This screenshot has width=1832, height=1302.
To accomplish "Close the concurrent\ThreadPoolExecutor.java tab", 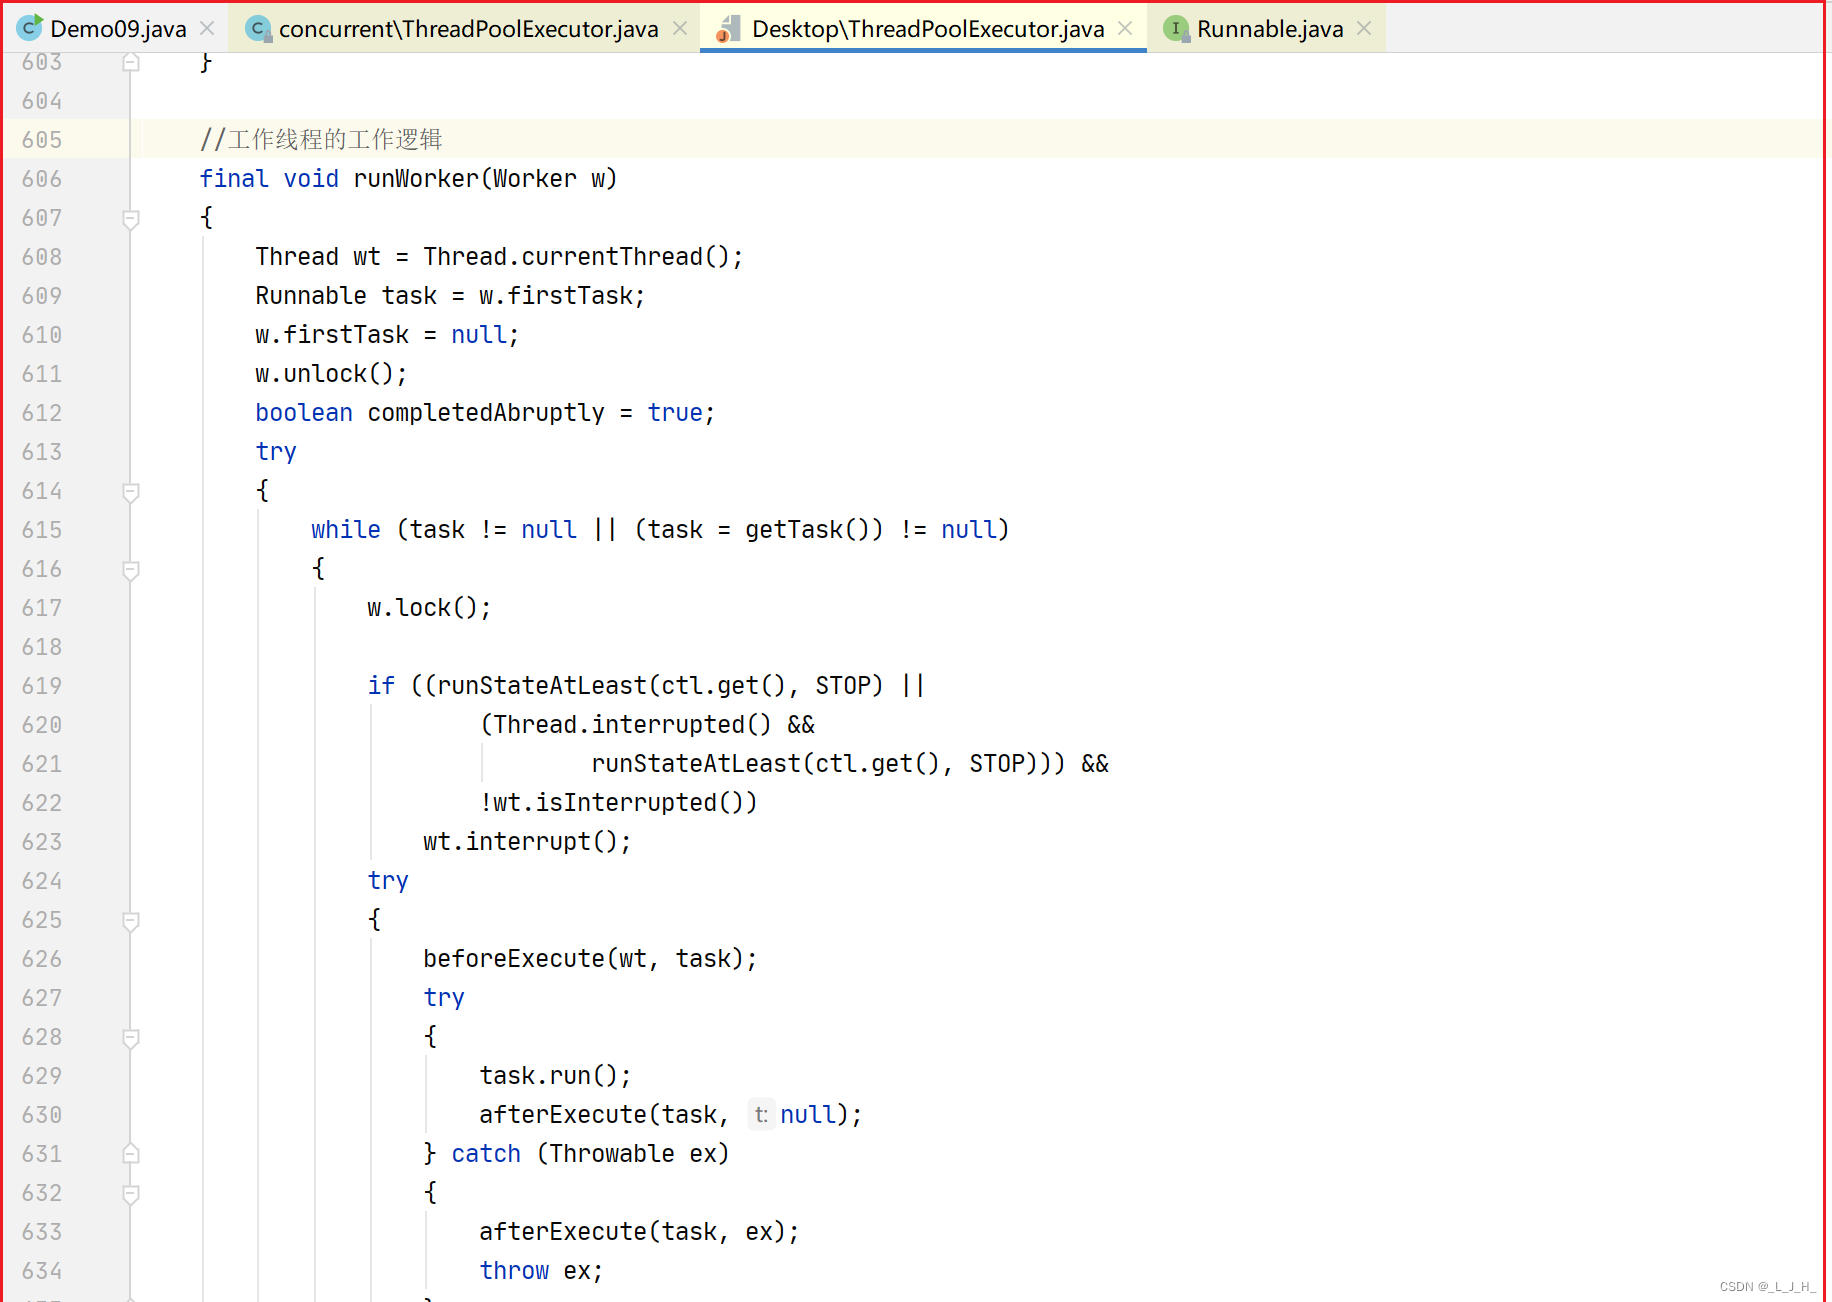I will tap(680, 29).
